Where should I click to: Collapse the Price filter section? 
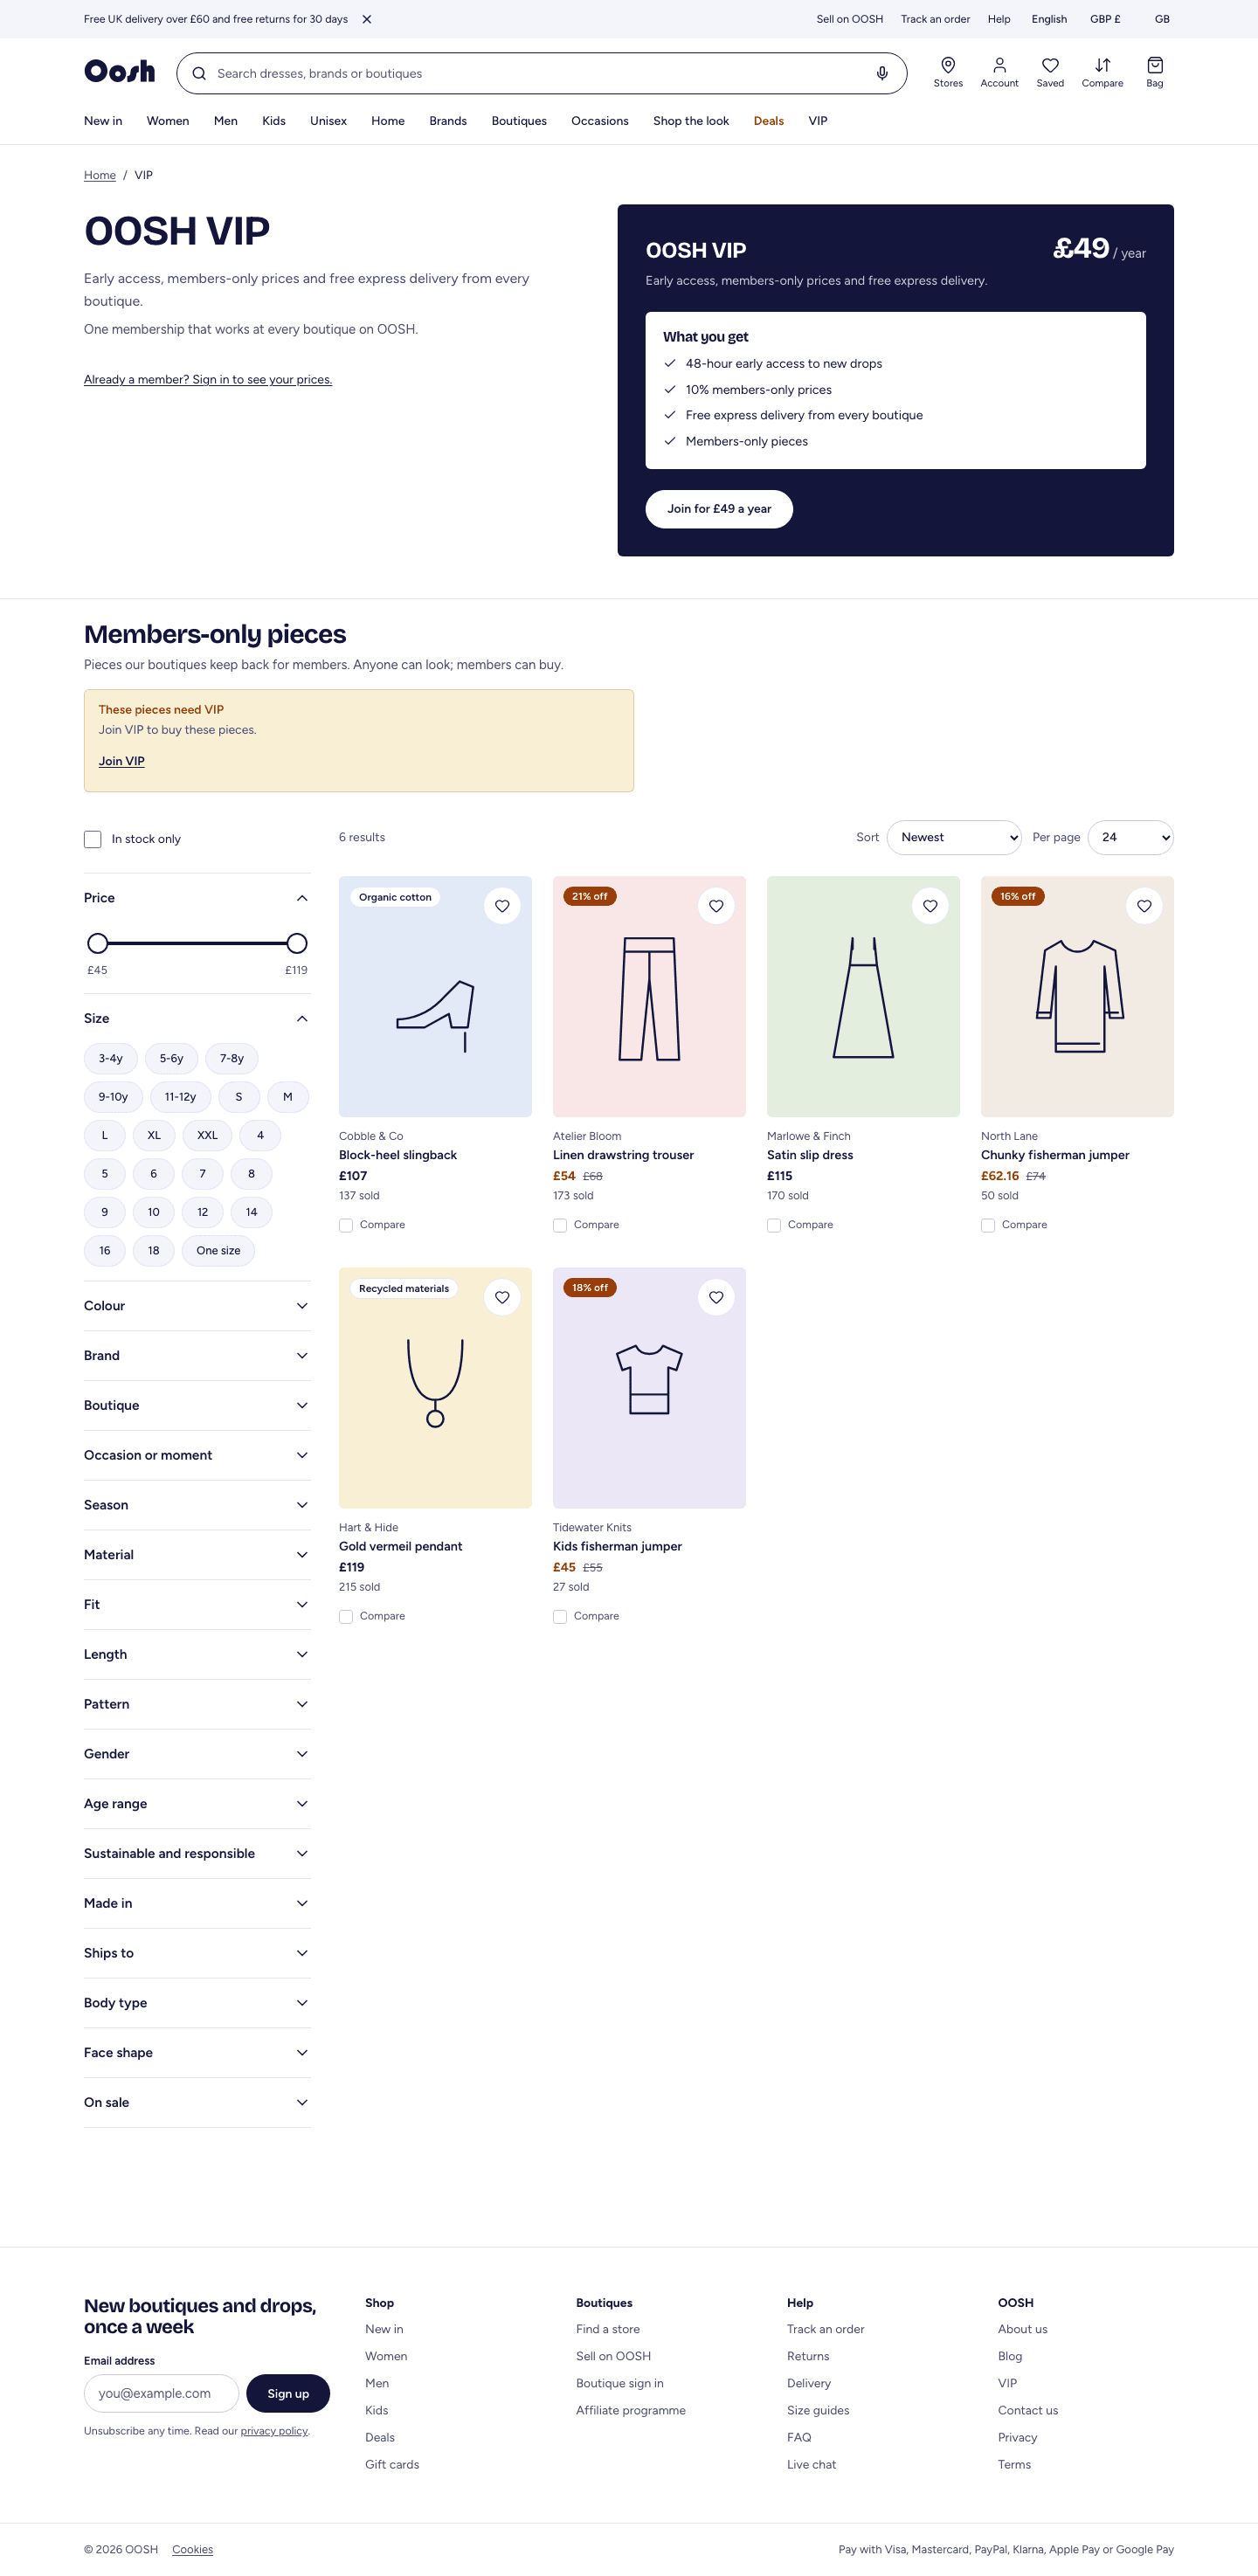pyautogui.click(x=197, y=898)
